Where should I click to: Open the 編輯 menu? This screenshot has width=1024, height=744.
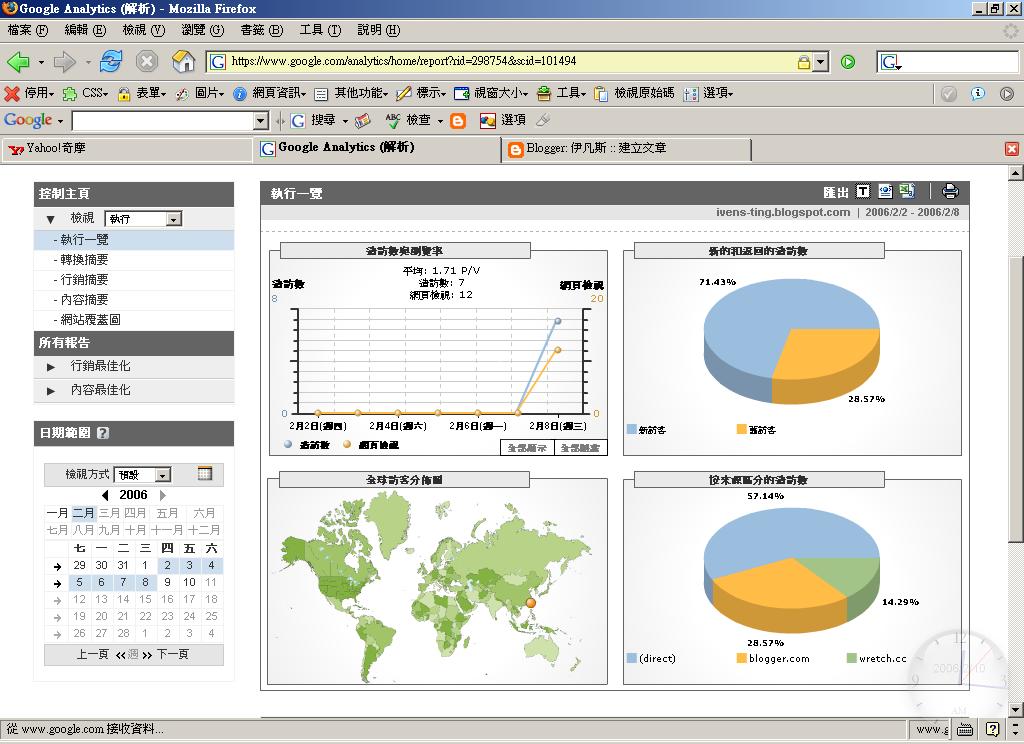point(85,30)
